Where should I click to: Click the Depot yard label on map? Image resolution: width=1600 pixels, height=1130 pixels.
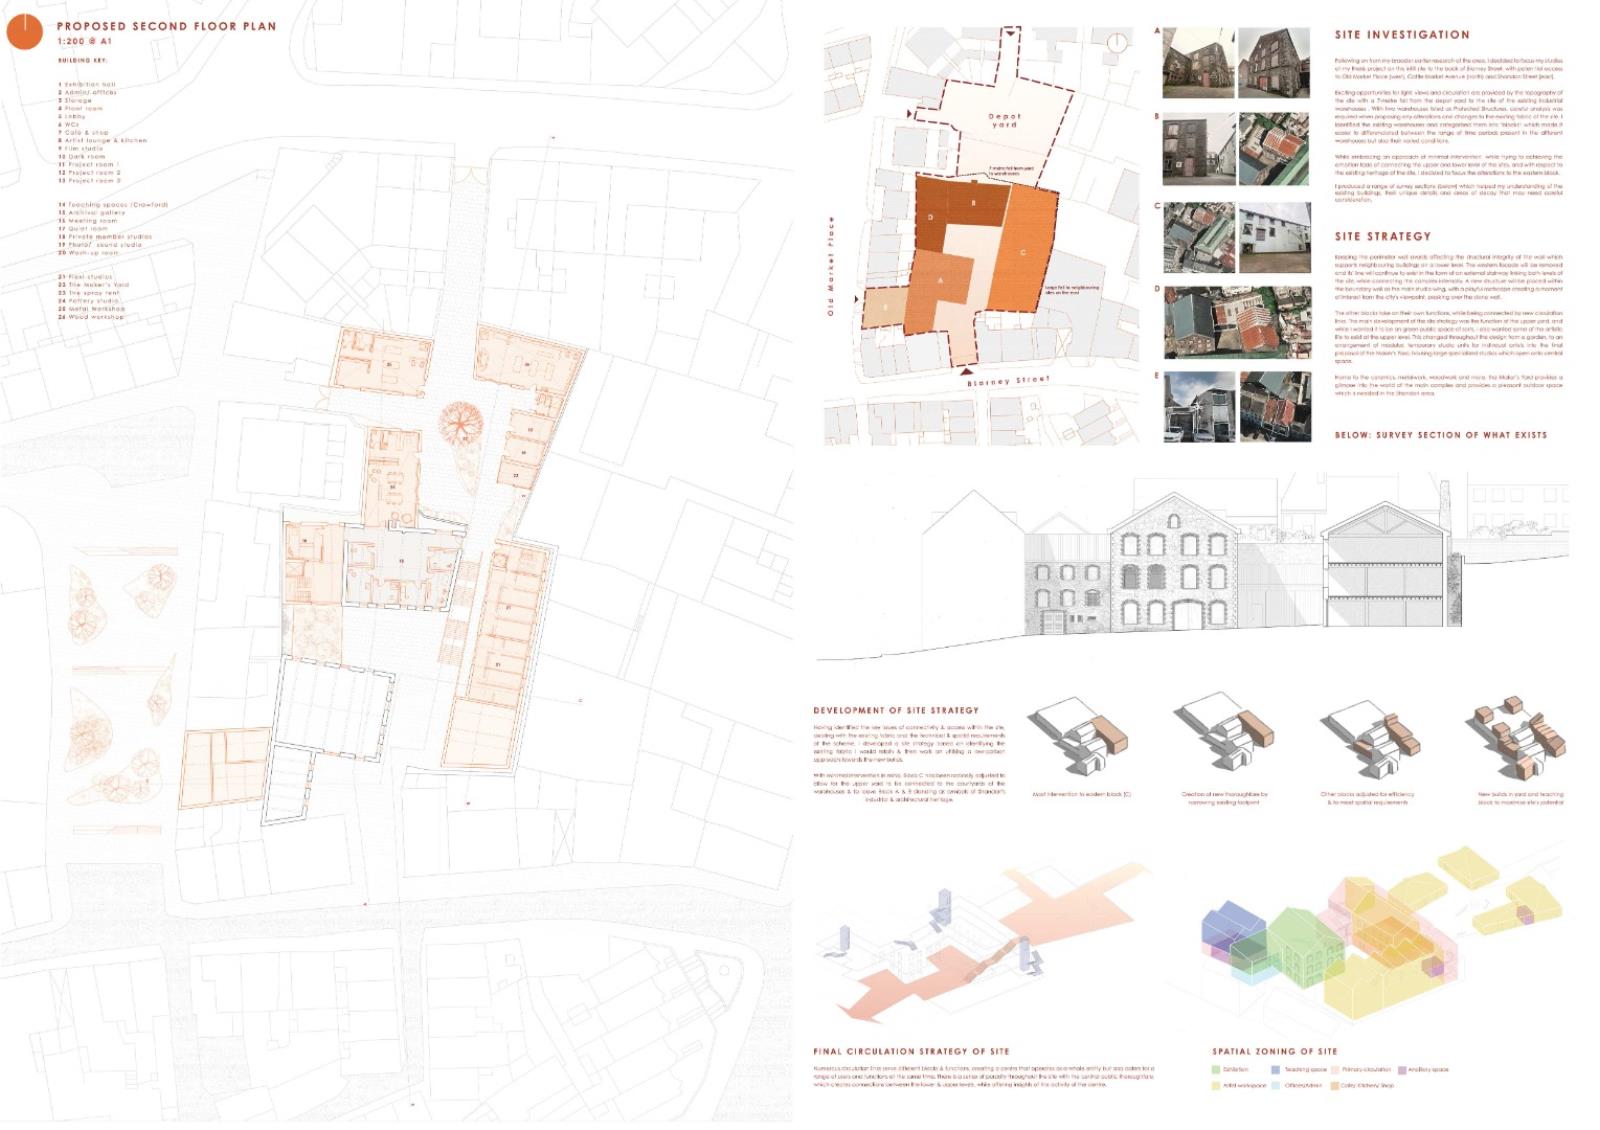[x=1004, y=120]
